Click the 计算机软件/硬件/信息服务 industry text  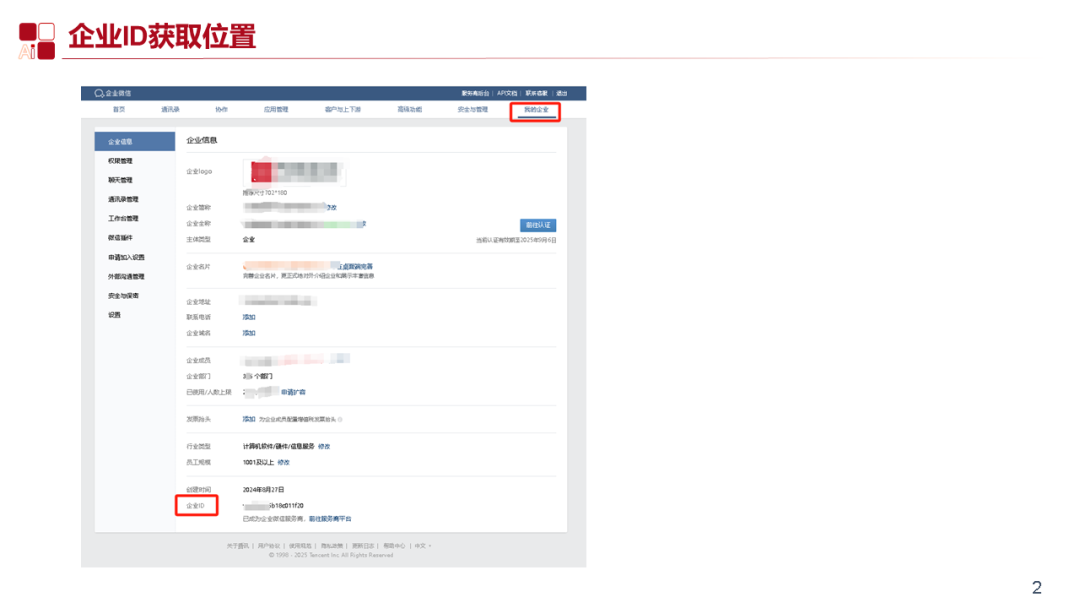point(278,447)
